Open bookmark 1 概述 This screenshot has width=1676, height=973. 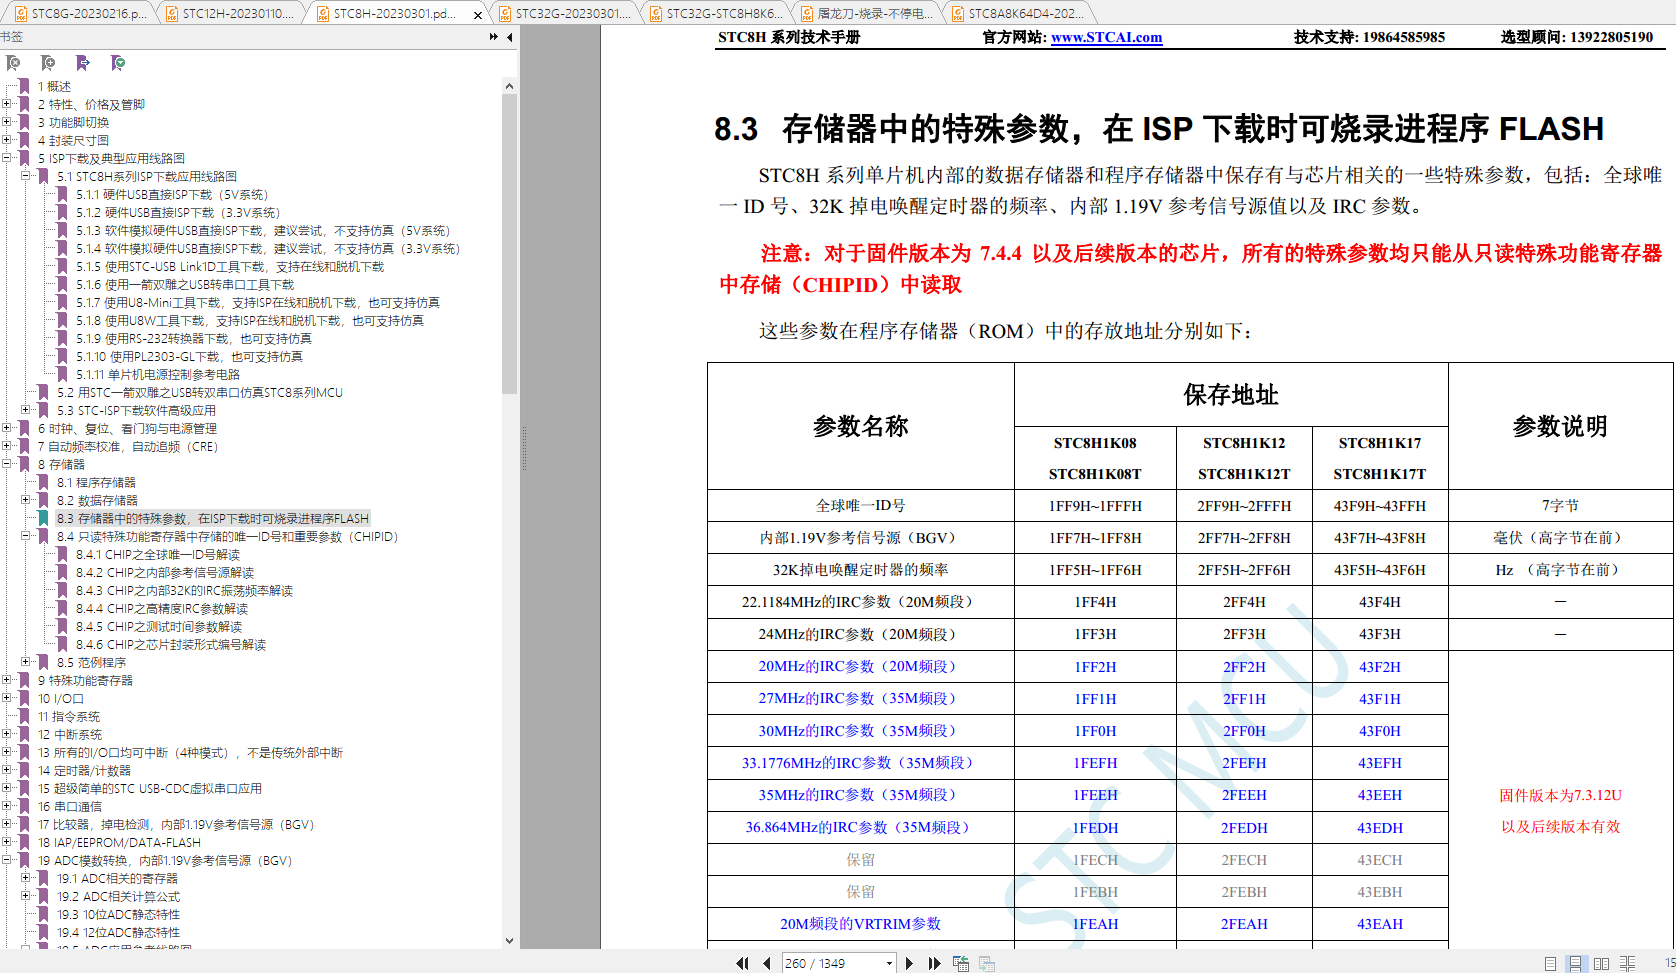click(x=54, y=86)
